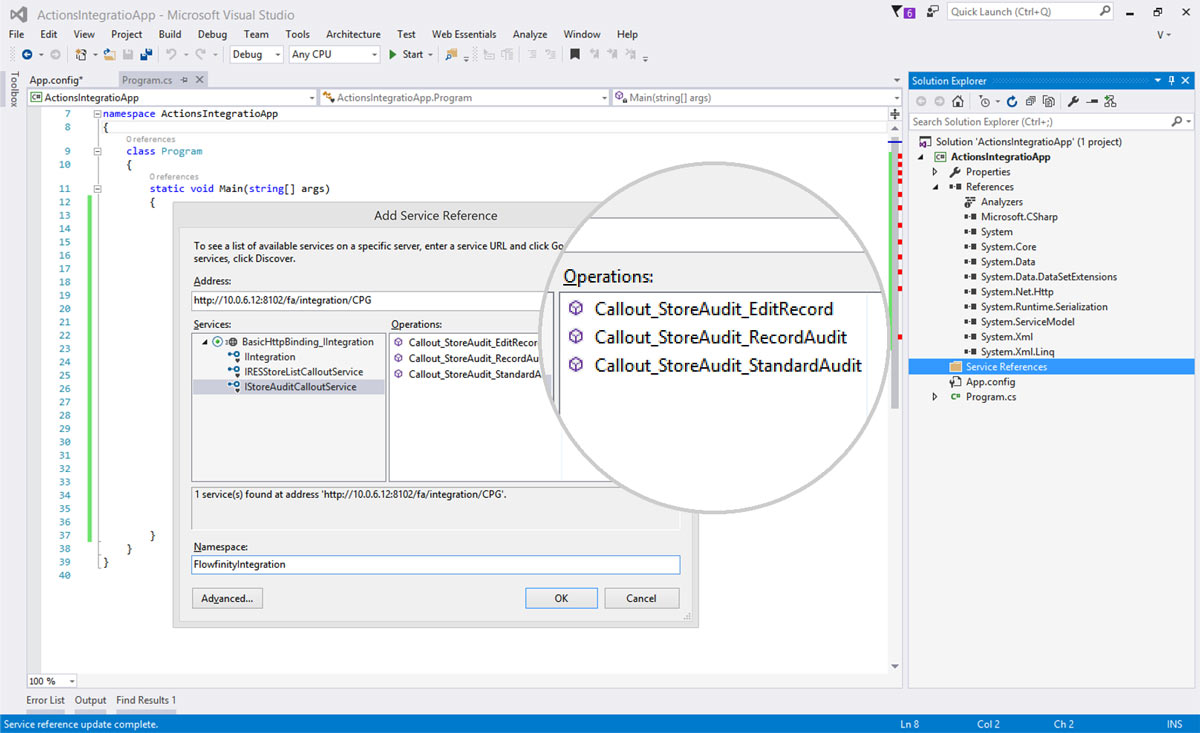Image resolution: width=1200 pixels, height=733 pixels.
Task: Click the Namespace input field
Action: 435,565
